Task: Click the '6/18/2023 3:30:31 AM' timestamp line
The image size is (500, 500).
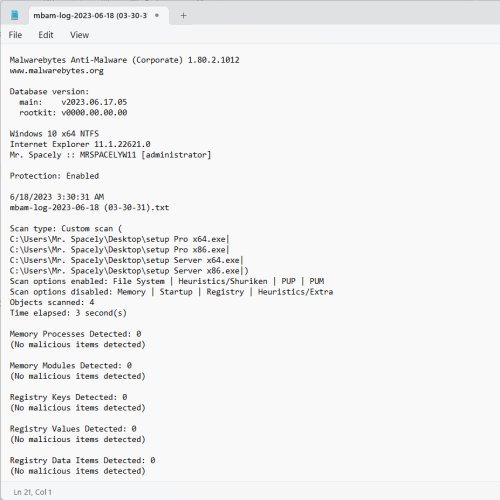Action: [57, 197]
